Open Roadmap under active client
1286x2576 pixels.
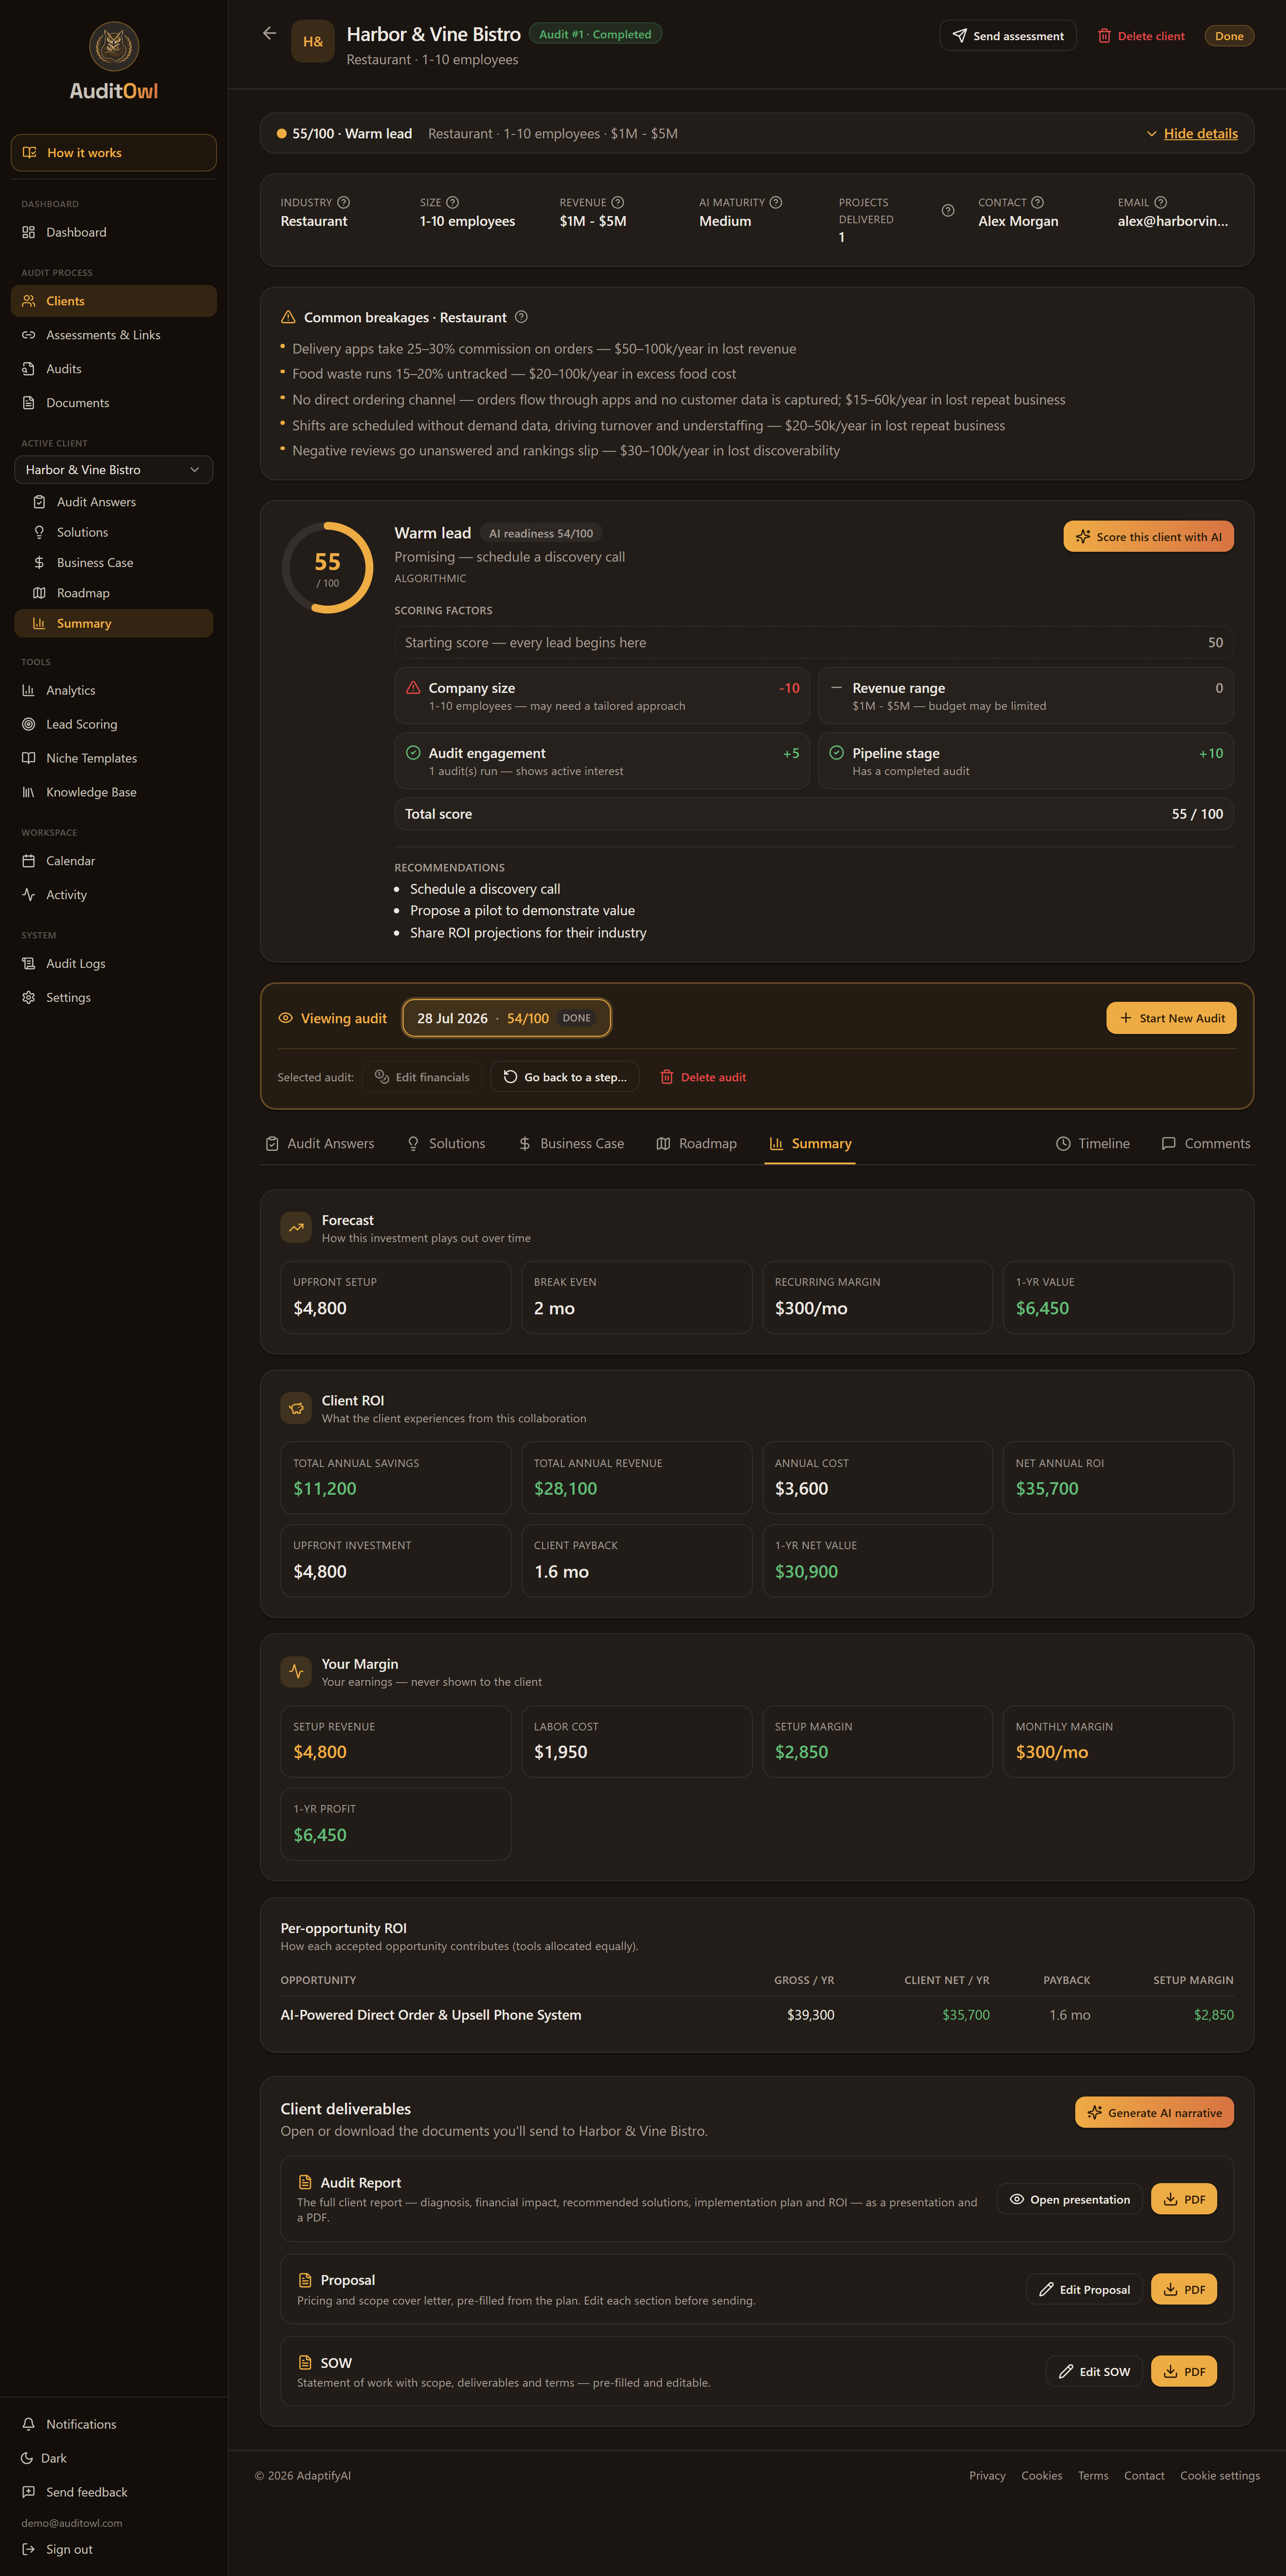click(x=114, y=593)
